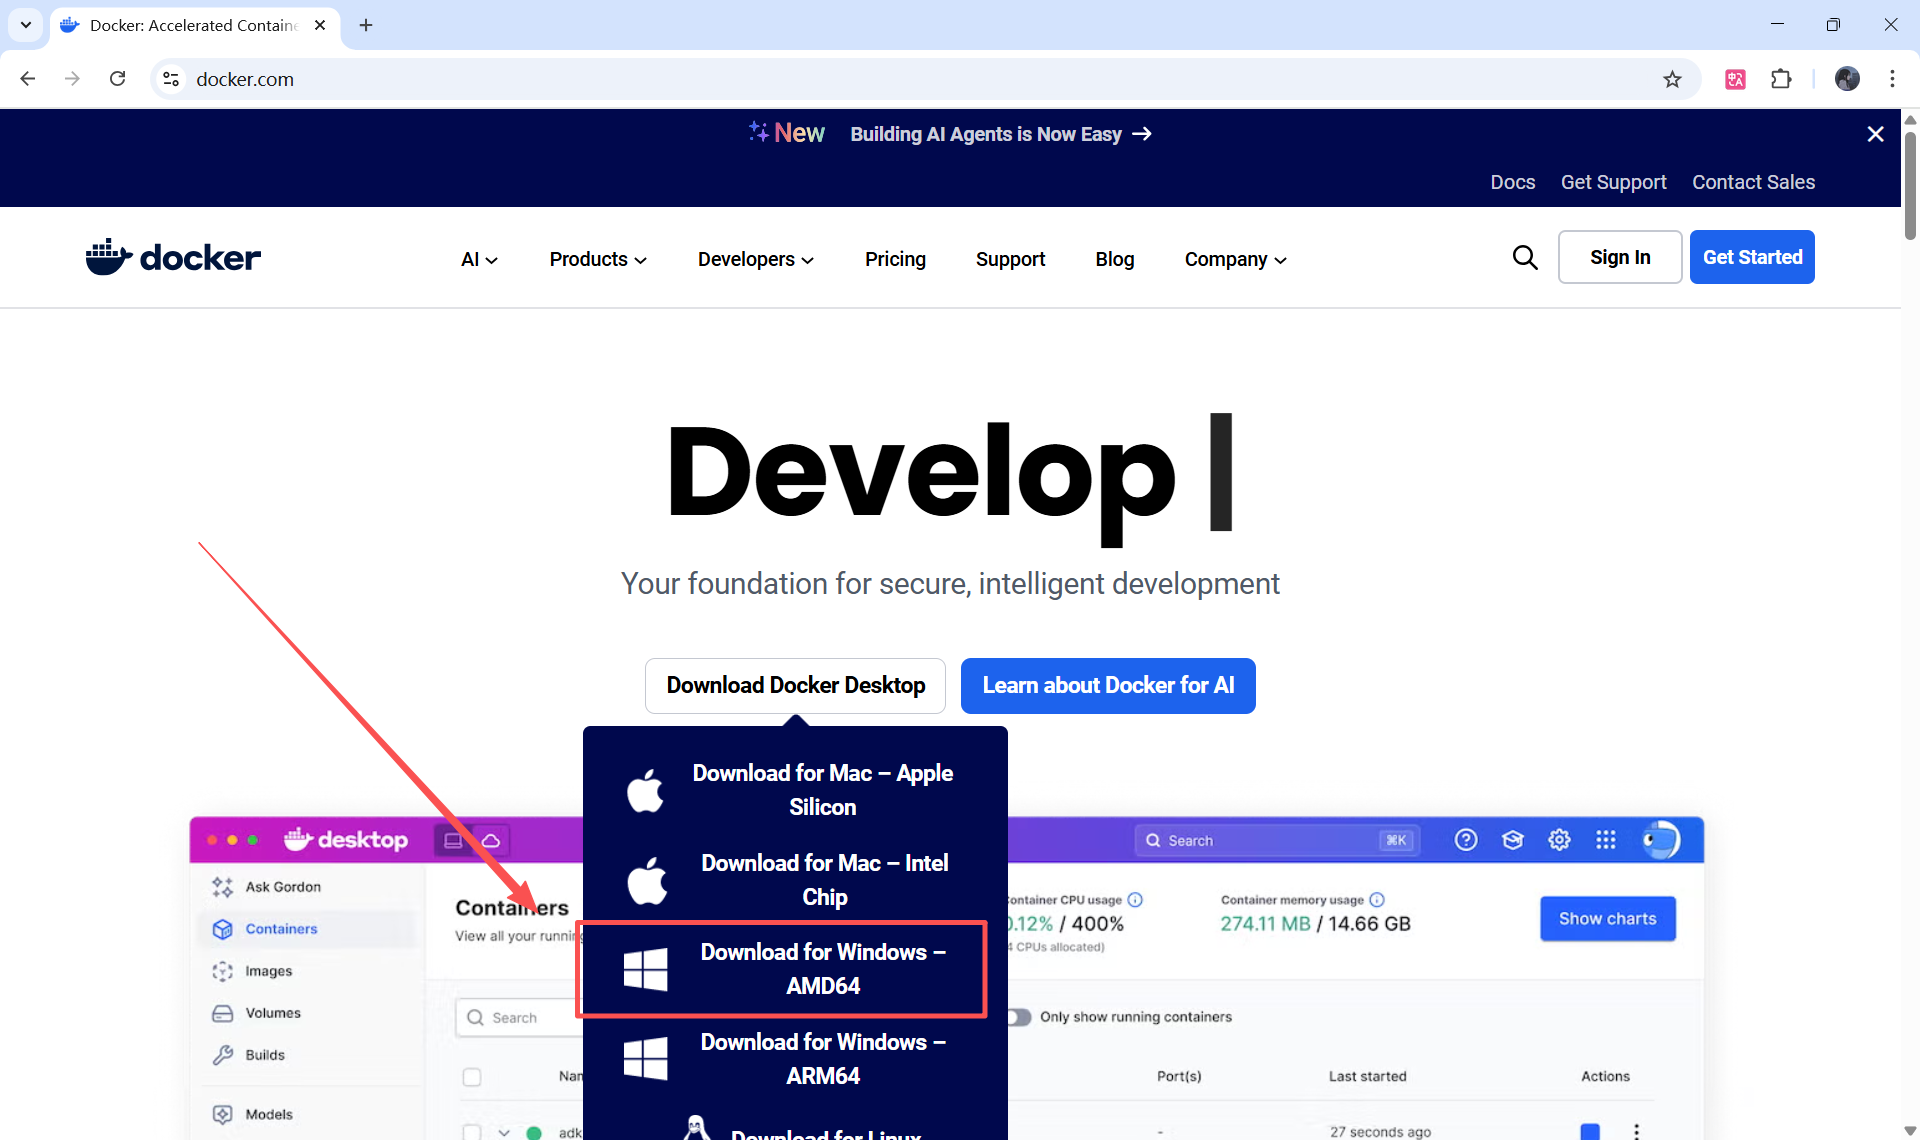Click the page vertical scrollbar thumb
This screenshot has height=1140, width=1920.
[x=1910, y=185]
